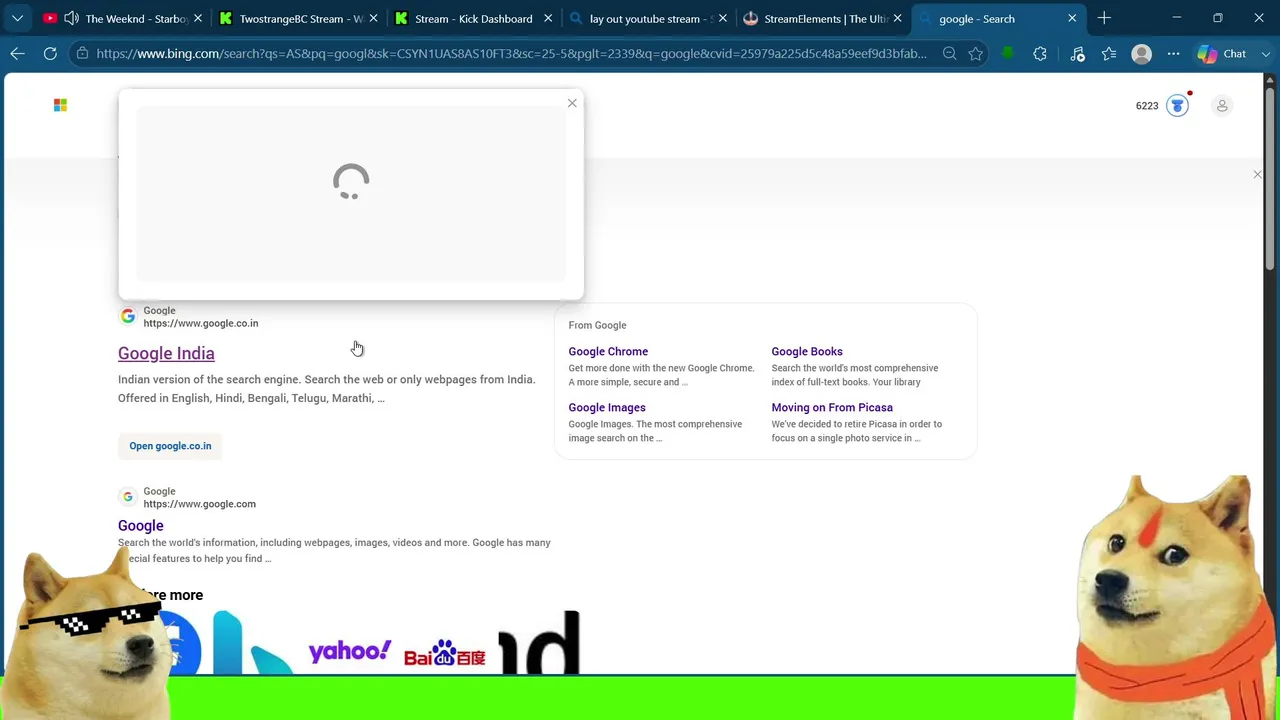Add this page to favorites
Screen dimensions: 1280x720
coord(976,54)
